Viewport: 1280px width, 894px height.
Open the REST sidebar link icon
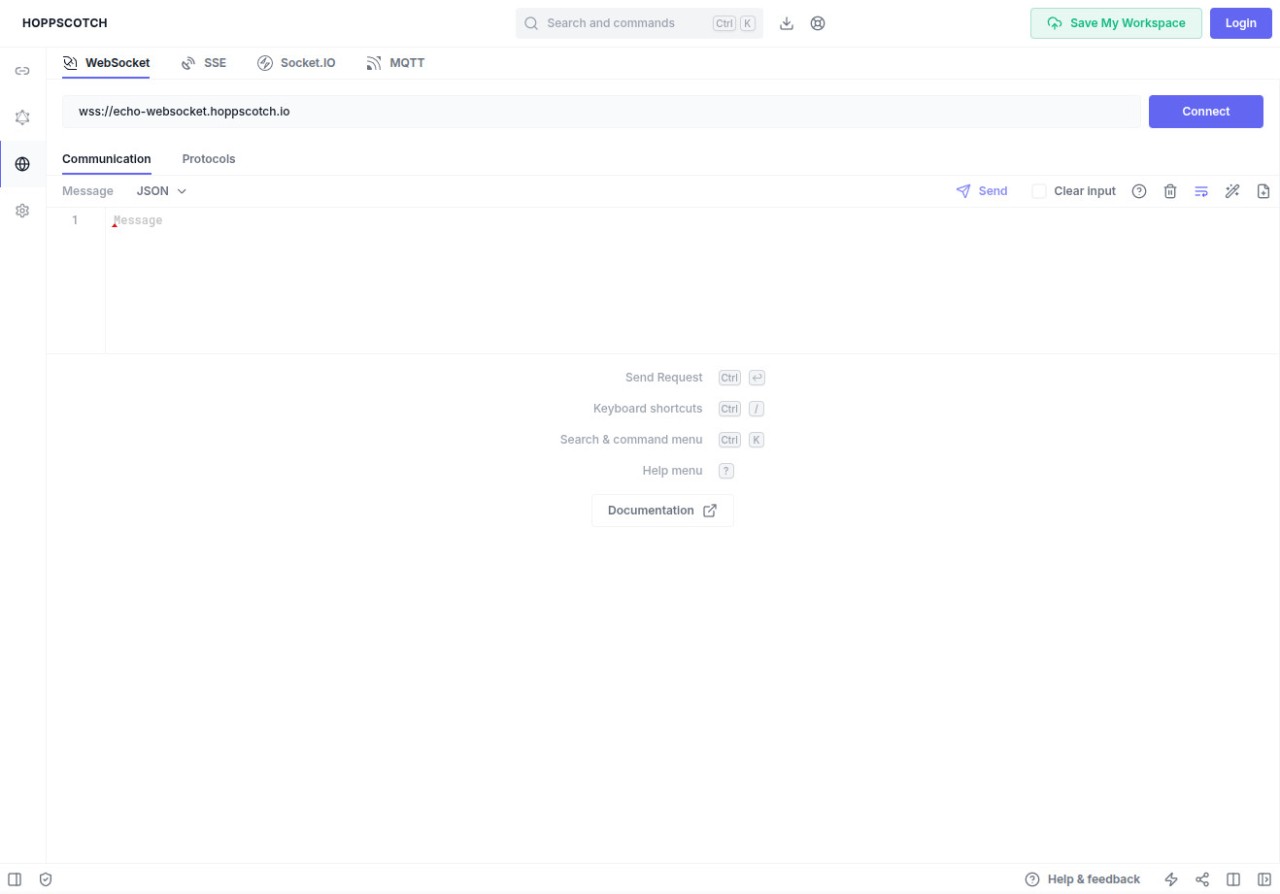pos(22,71)
